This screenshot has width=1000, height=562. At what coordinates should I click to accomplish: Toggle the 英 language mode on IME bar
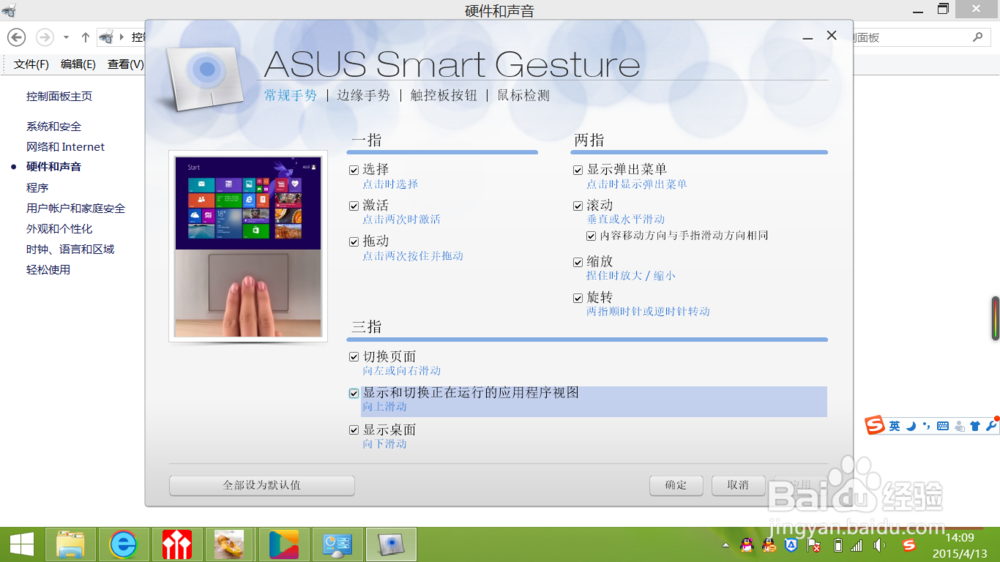[x=895, y=426]
